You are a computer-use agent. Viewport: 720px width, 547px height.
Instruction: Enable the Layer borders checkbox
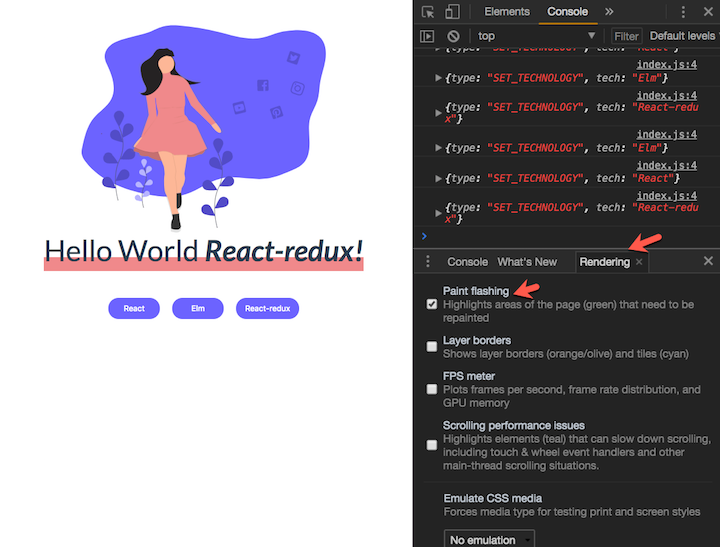pyautogui.click(x=432, y=347)
